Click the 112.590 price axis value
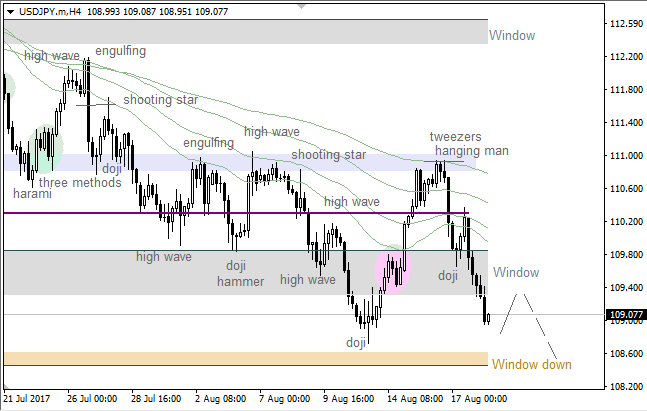The width and height of the screenshot is (647, 411). point(627,23)
